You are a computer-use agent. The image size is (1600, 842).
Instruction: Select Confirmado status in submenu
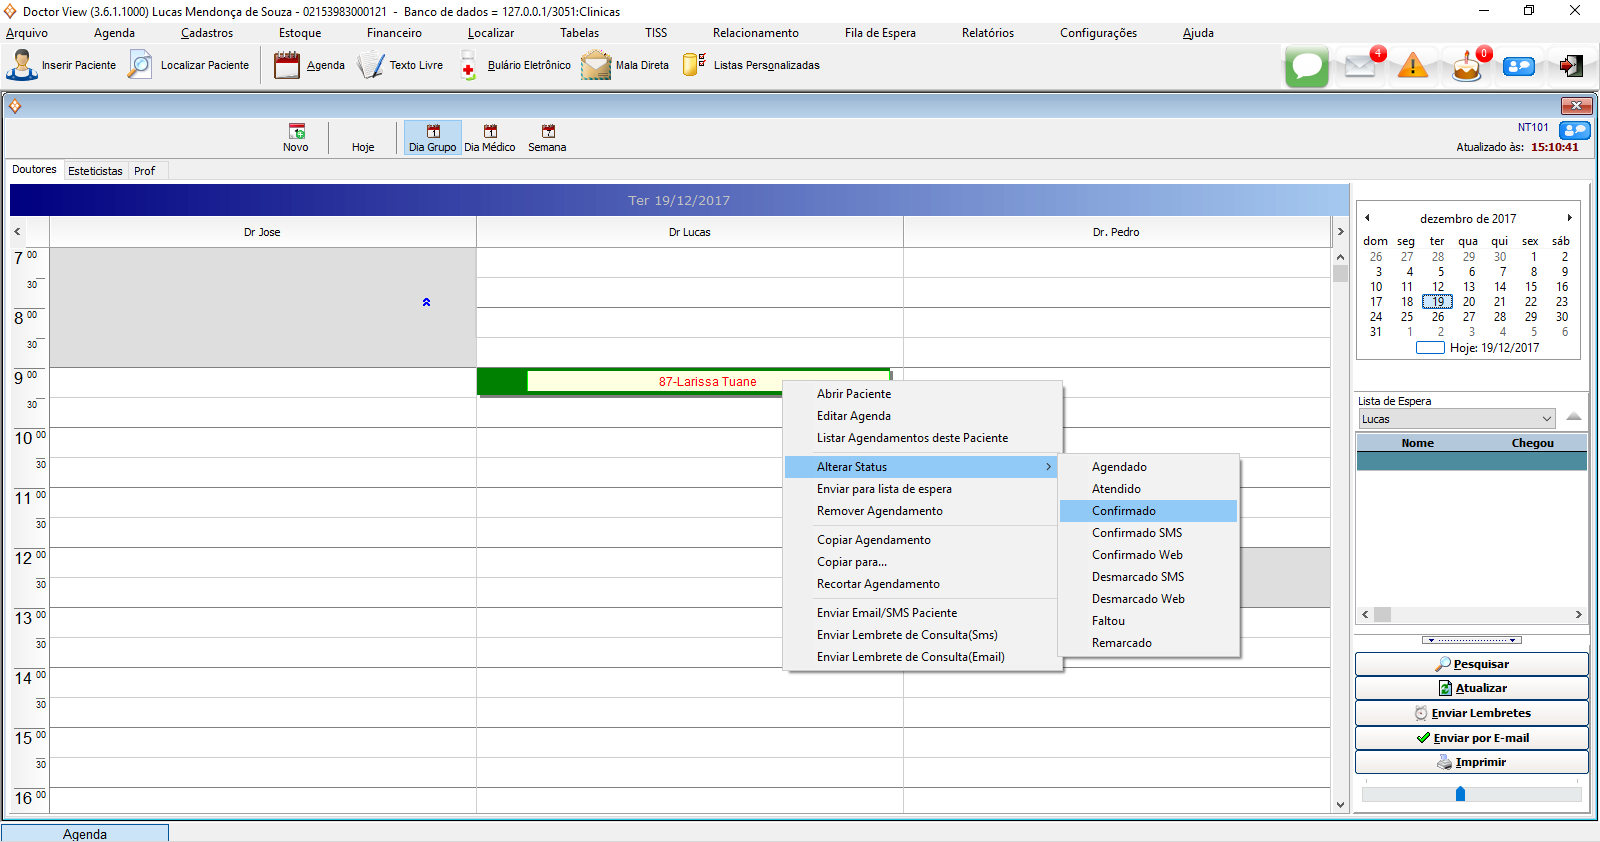(x=1123, y=511)
